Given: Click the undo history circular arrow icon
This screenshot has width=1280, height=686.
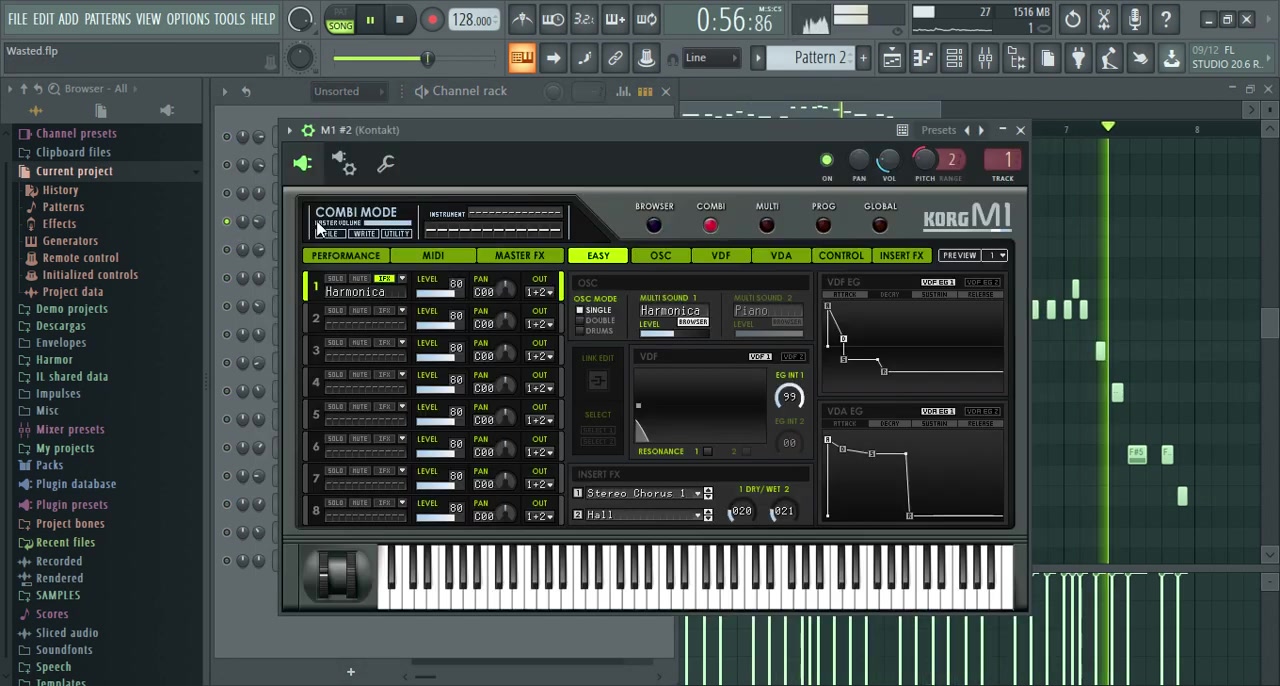Looking at the screenshot, I should point(1072,19).
